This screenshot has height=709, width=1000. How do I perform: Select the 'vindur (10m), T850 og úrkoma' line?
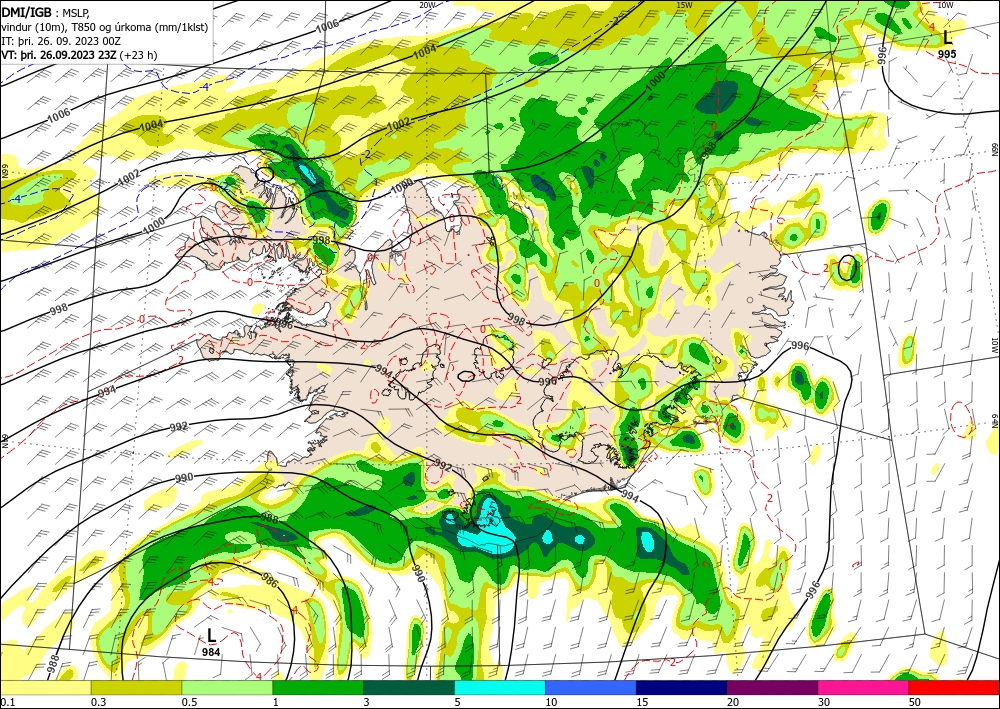(x=105, y=26)
